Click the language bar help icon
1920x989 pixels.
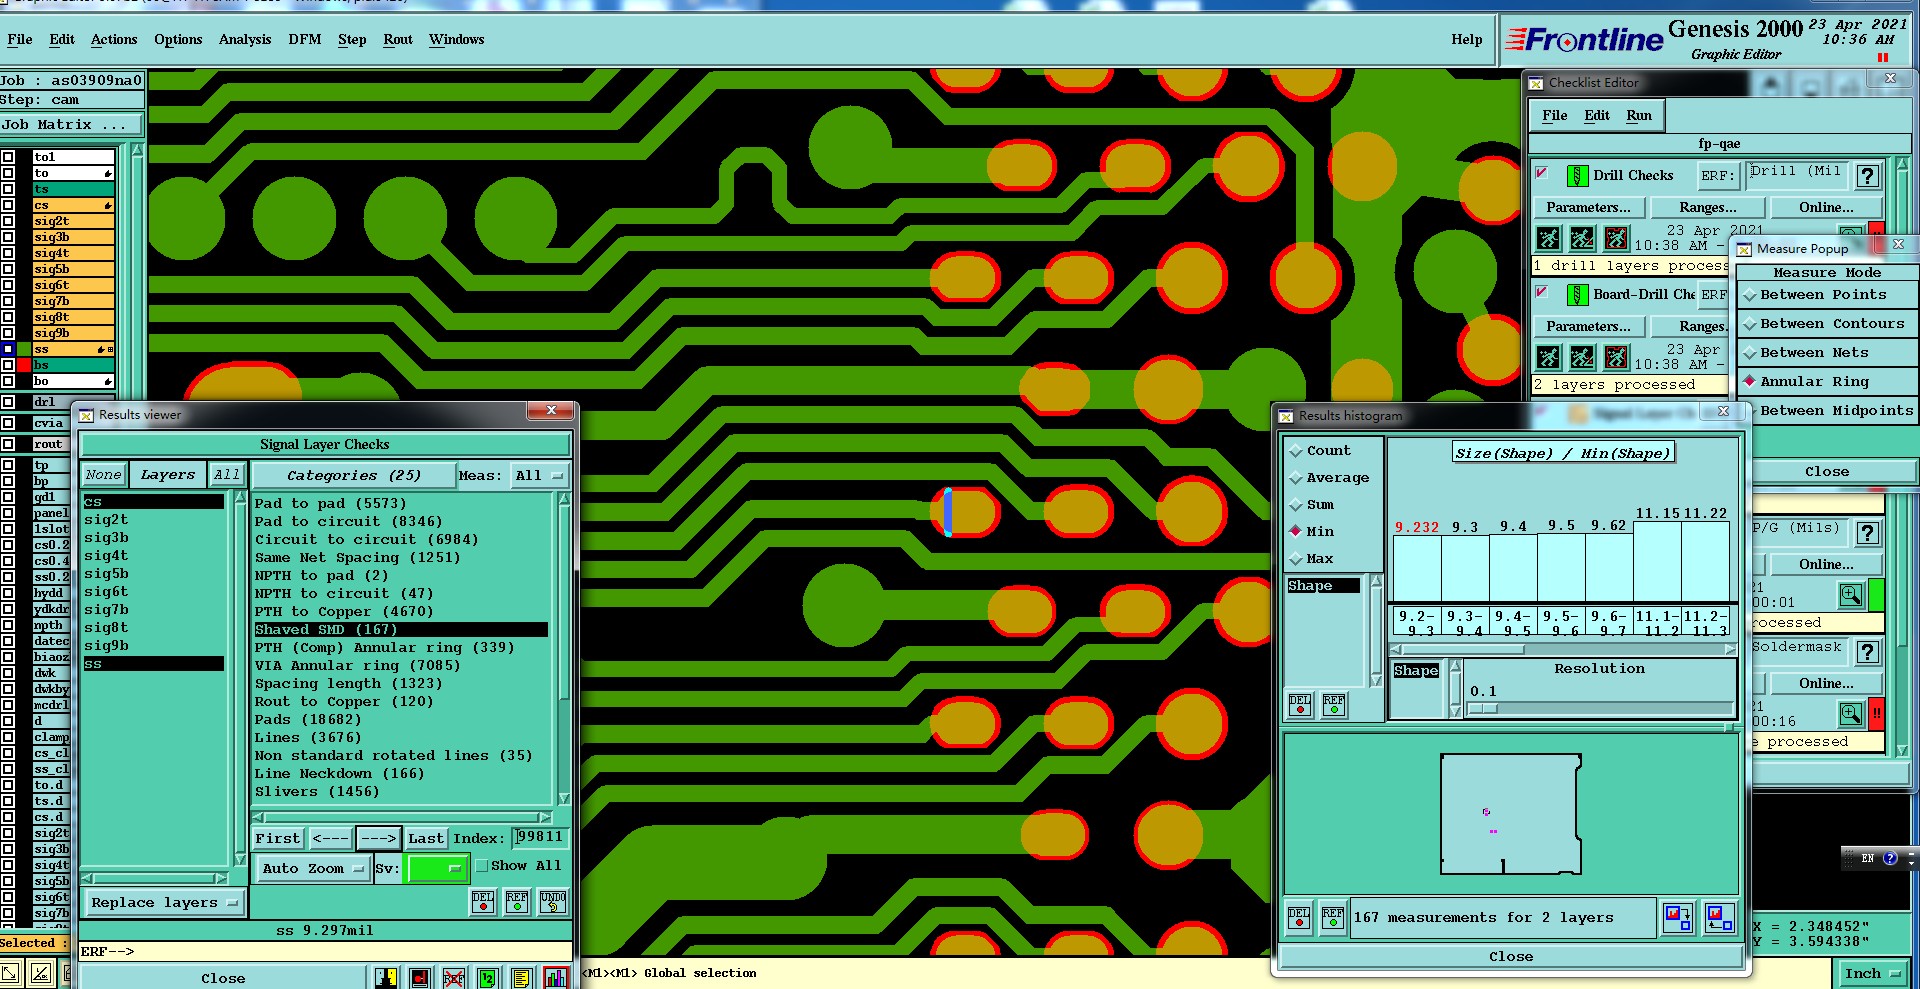click(x=1890, y=858)
